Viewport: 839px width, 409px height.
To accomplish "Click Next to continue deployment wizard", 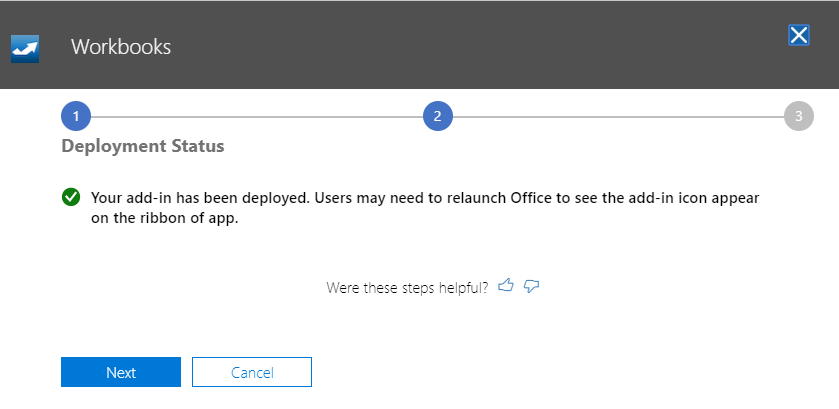I will pyautogui.click(x=121, y=372).
